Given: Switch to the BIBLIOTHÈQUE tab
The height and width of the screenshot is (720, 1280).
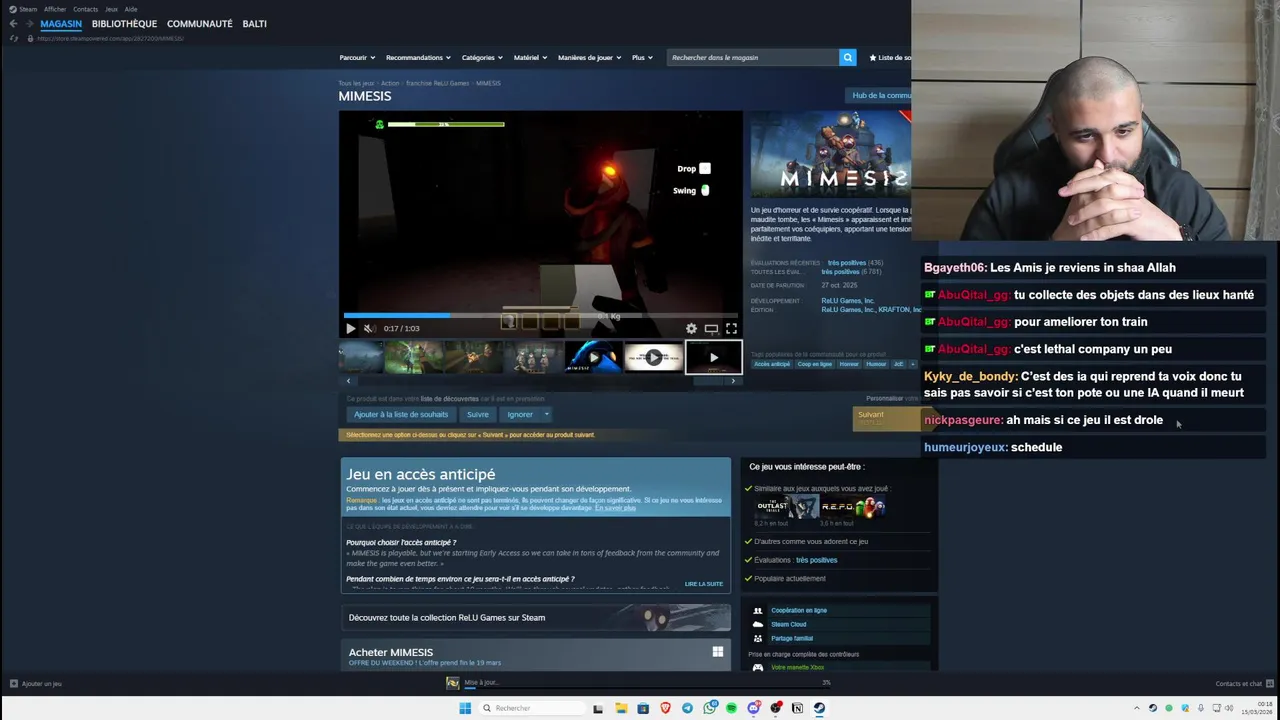Looking at the screenshot, I should 124,24.
